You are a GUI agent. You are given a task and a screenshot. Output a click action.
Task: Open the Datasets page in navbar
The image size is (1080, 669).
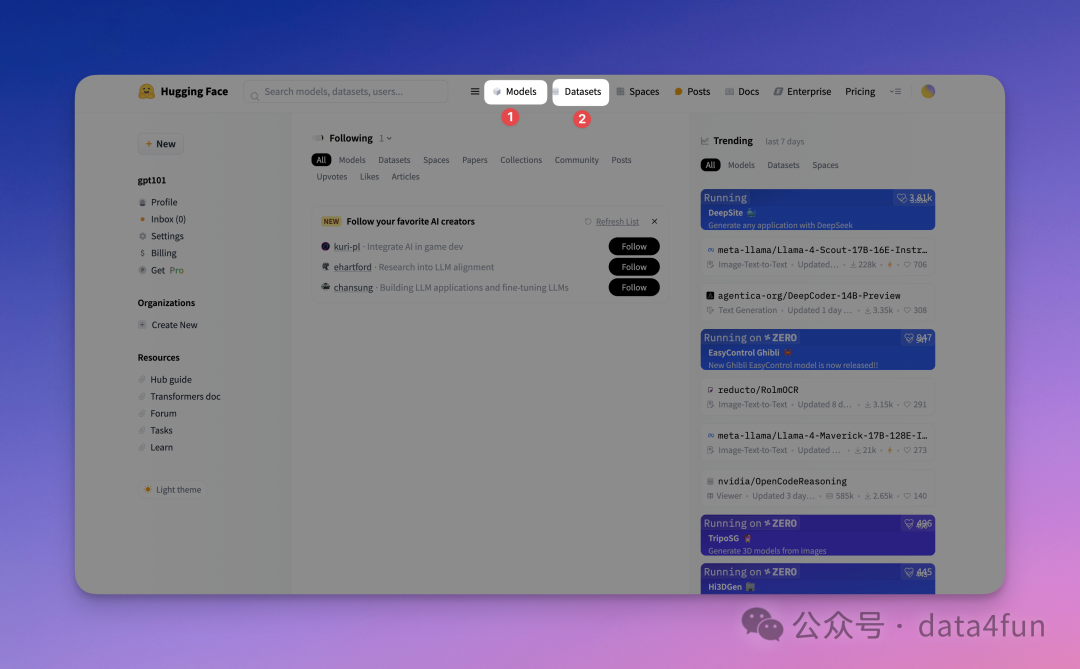click(580, 92)
